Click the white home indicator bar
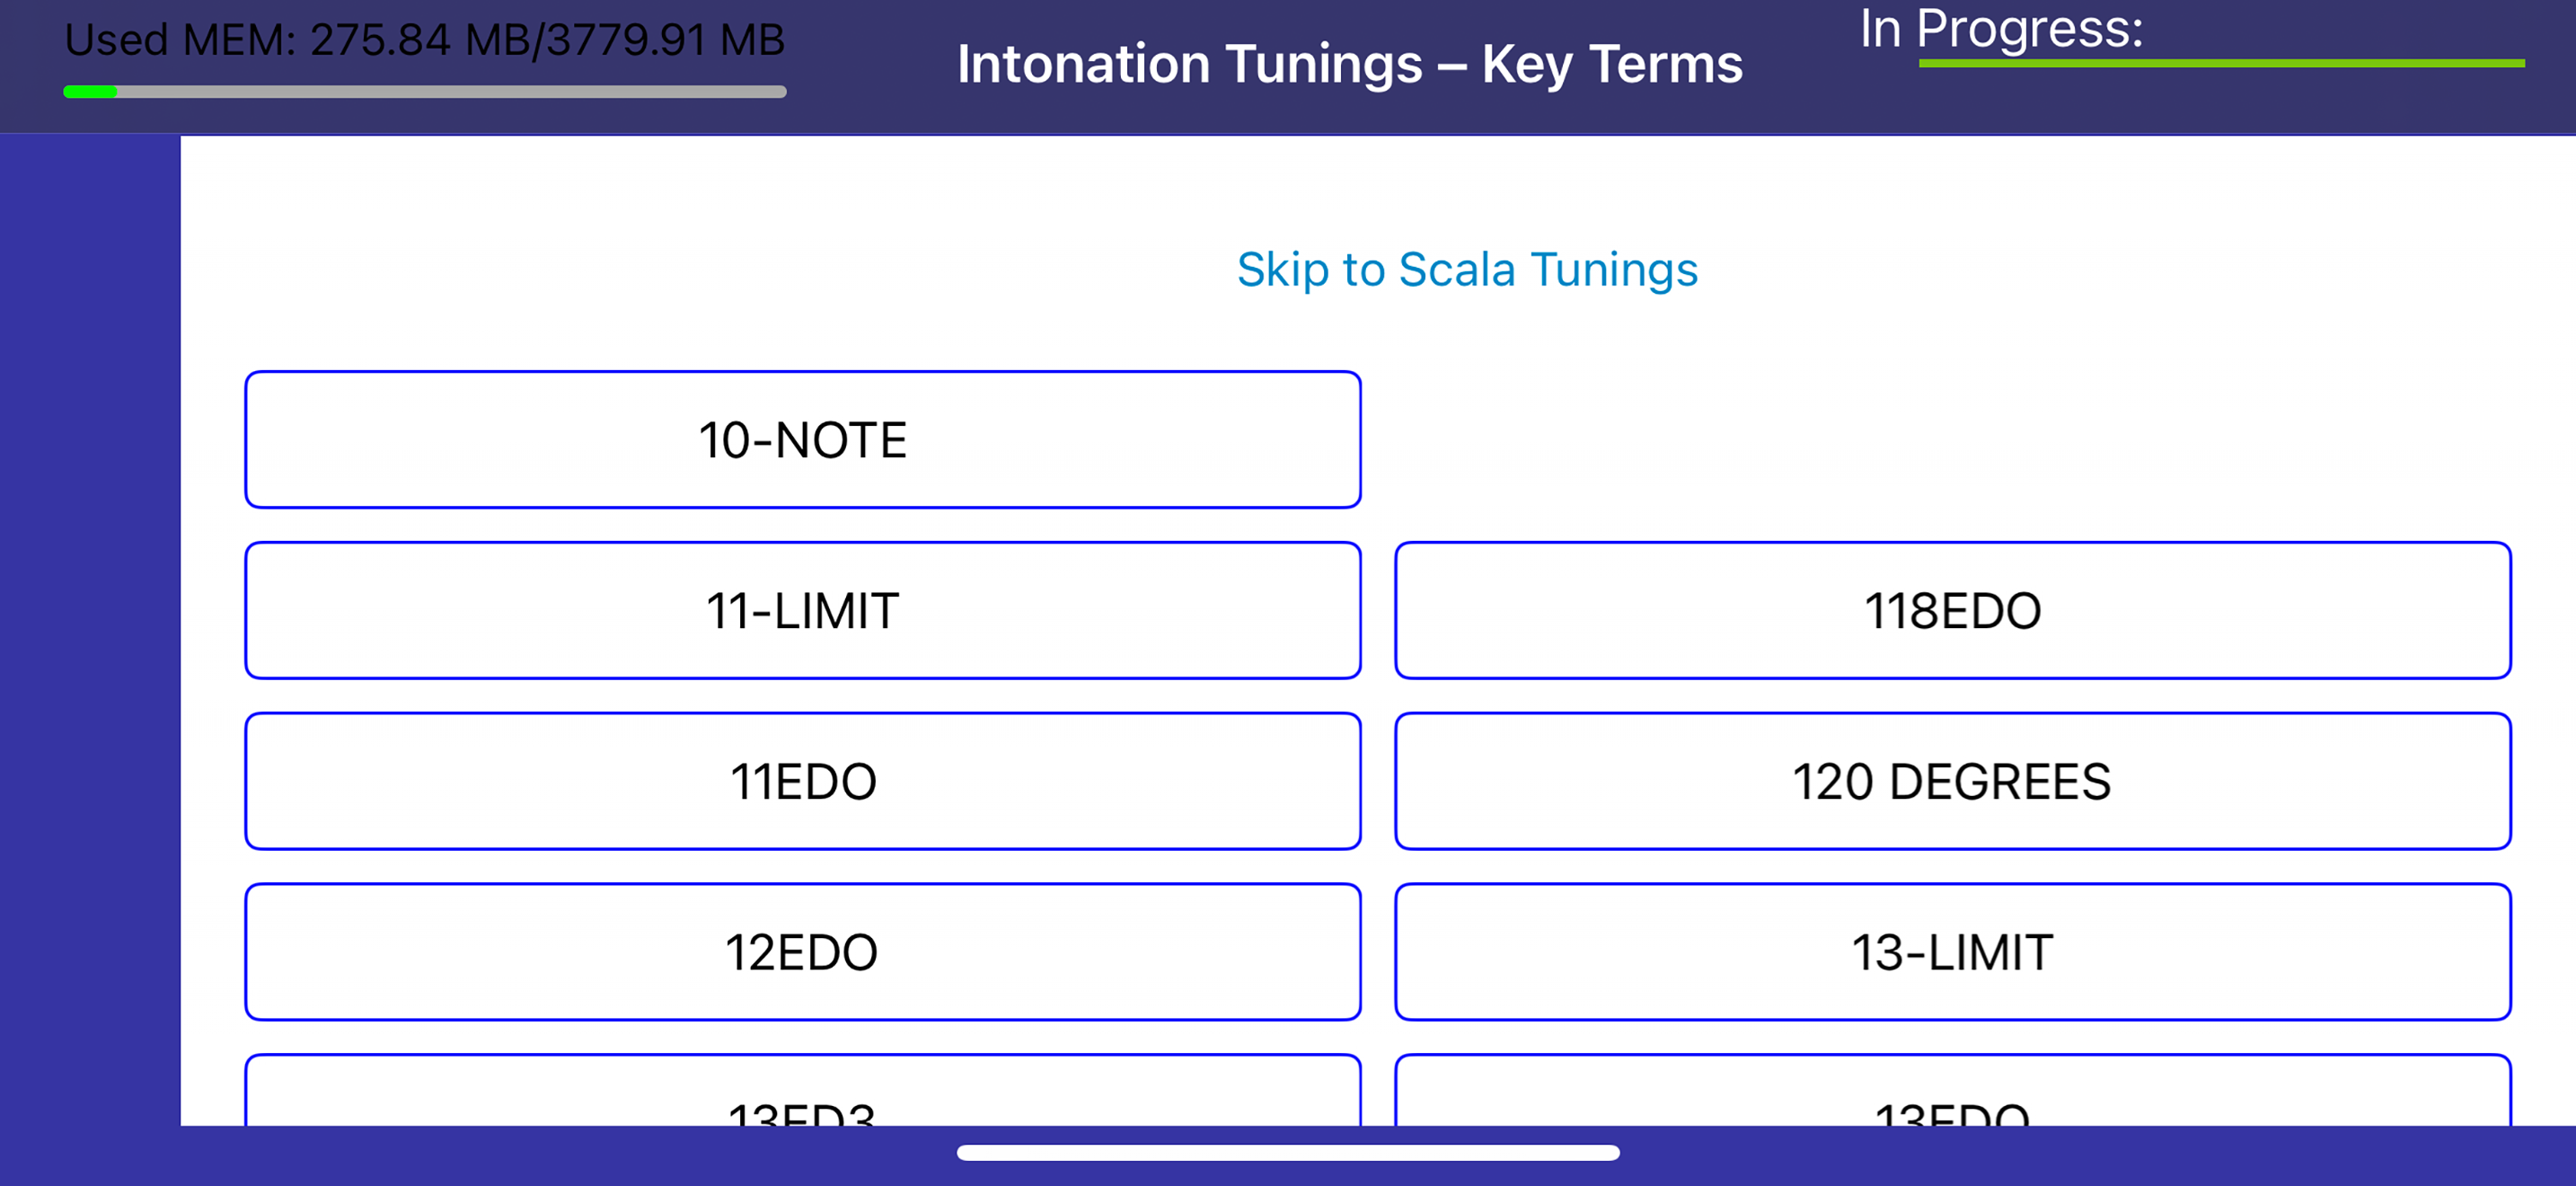The image size is (2576, 1186). [1288, 1153]
